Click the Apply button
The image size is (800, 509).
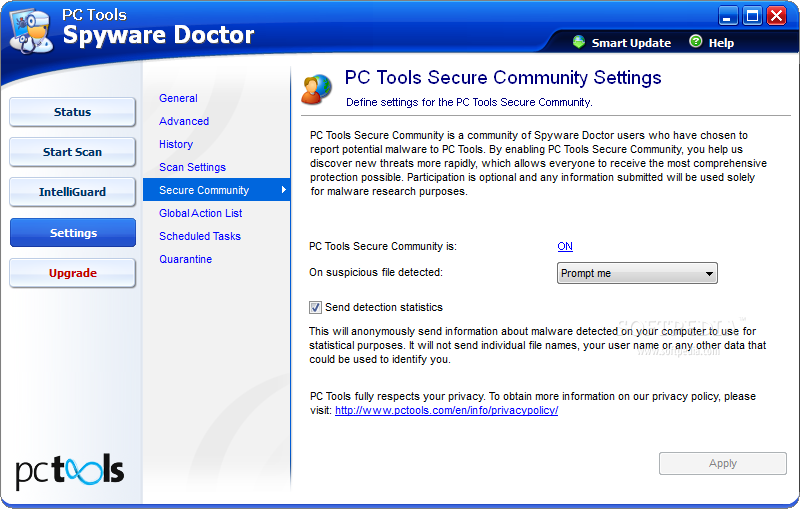click(722, 463)
